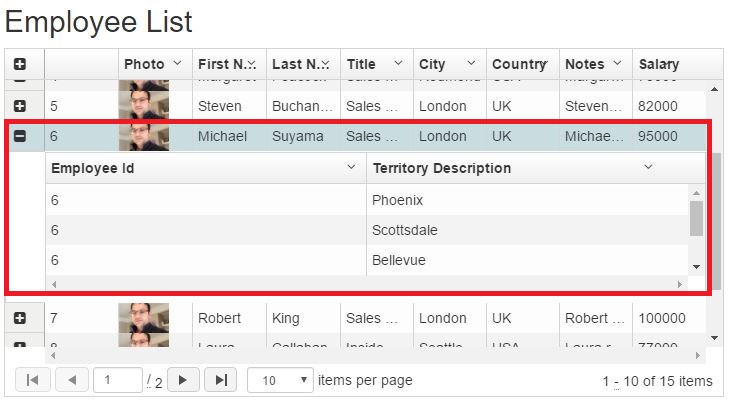The height and width of the screenshot is (404, 731).
Task: Go to previous page of results
Action: pyautogui.click(x=71, y=380)
